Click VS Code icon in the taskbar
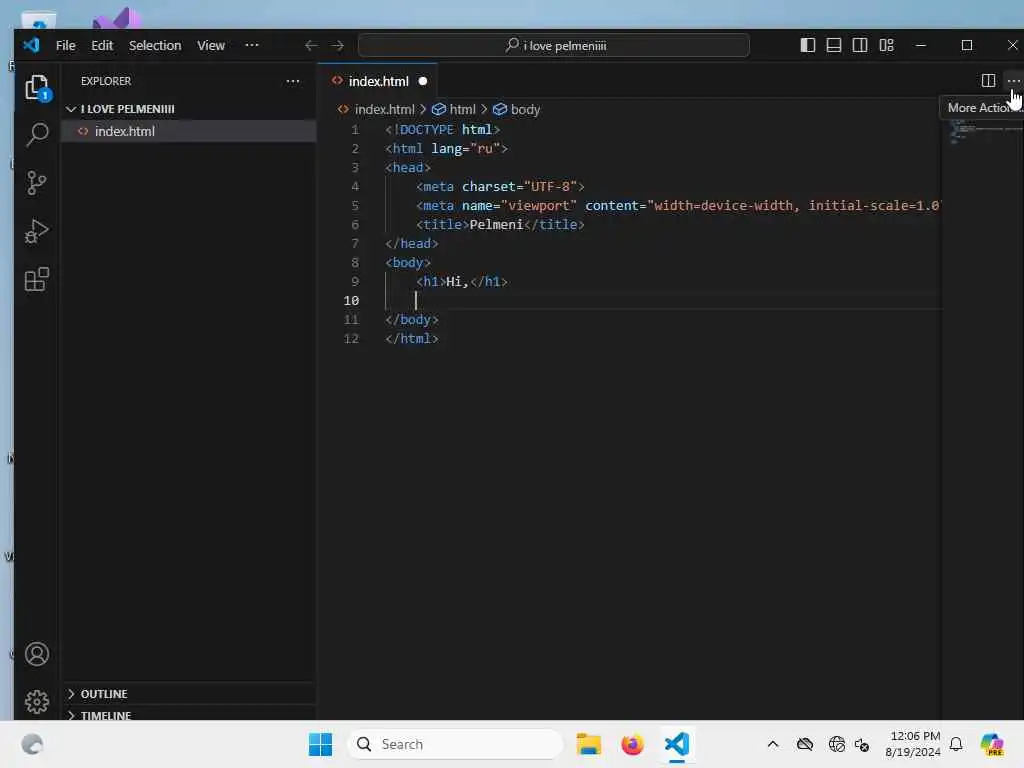 [x=677, y=744]
